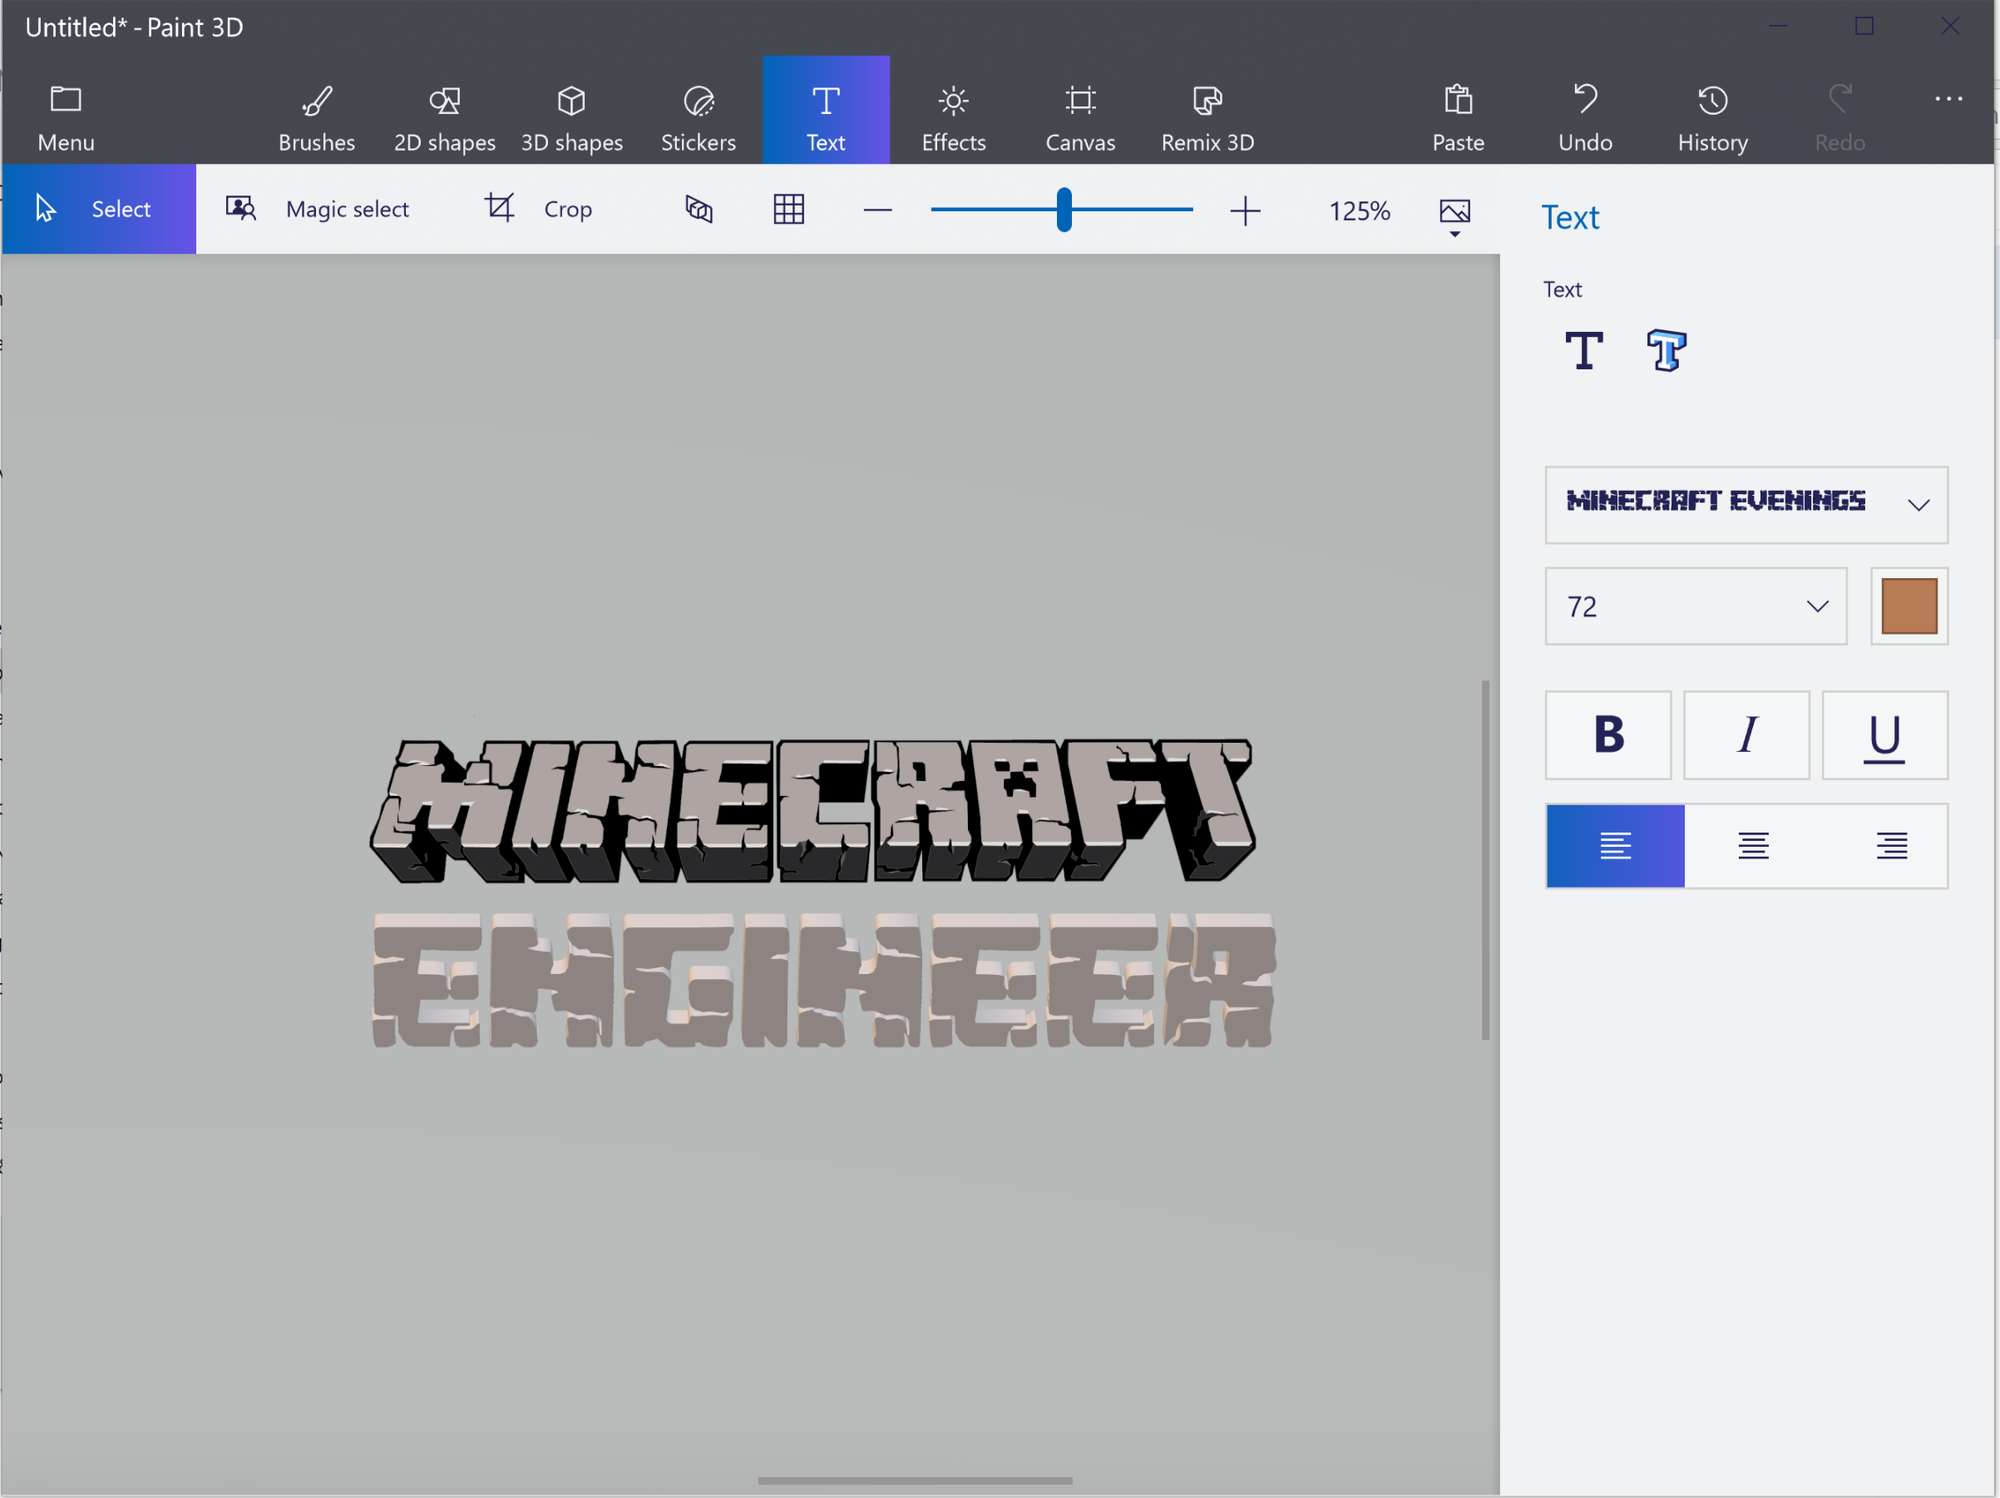Activate Magic select
The height and width of the screenshot is (1498, 2000).
[318, 209]
